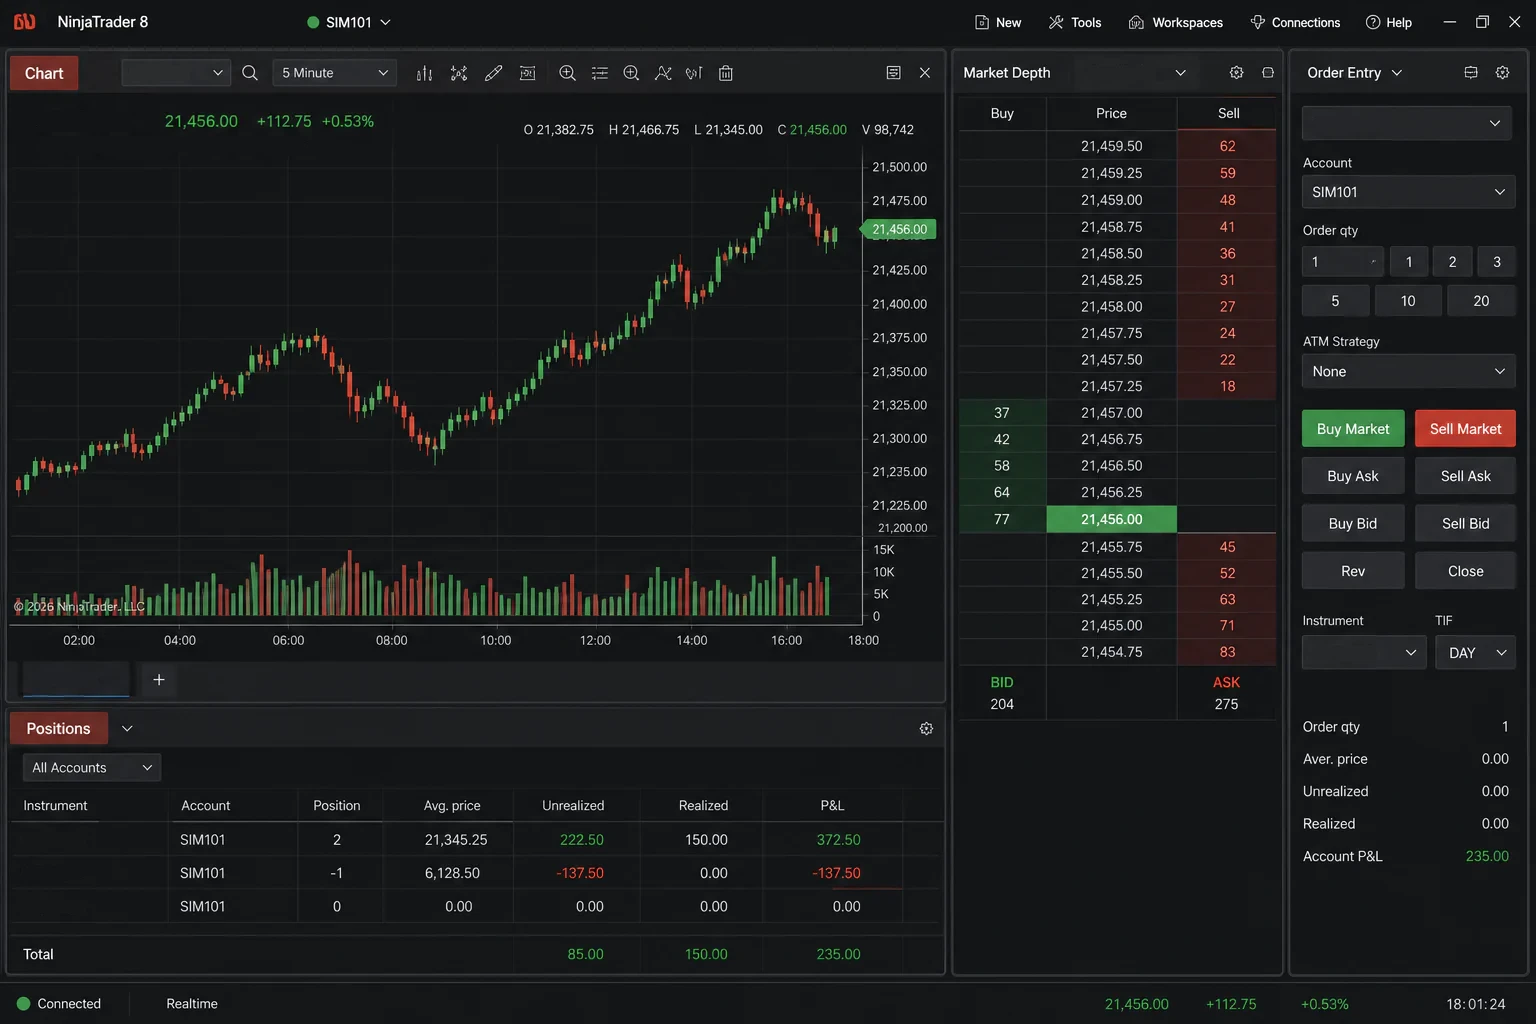The width and height of the screenshot is (1536, 1024).
Task: Set order quantity to 5
Action: 1335,301
